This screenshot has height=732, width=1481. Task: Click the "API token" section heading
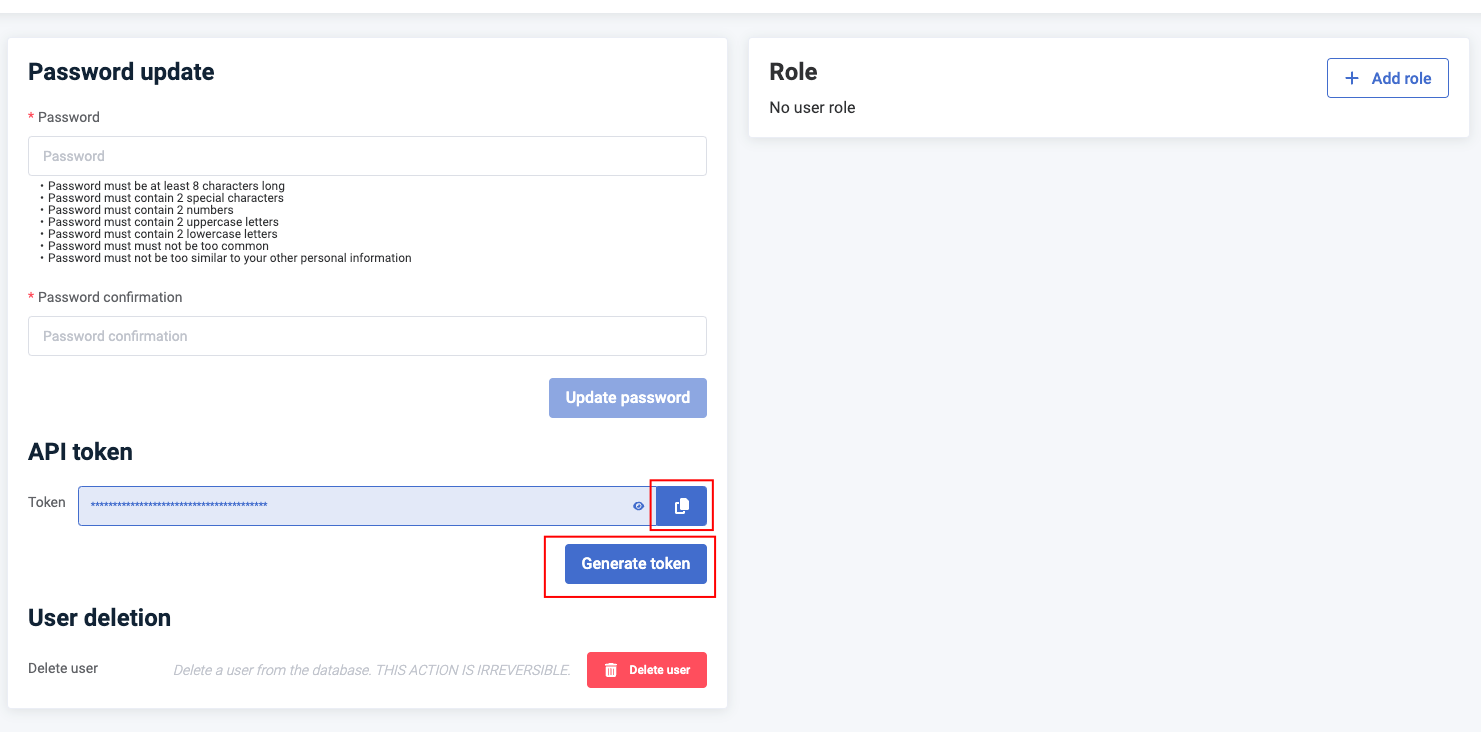pos(80,452)
